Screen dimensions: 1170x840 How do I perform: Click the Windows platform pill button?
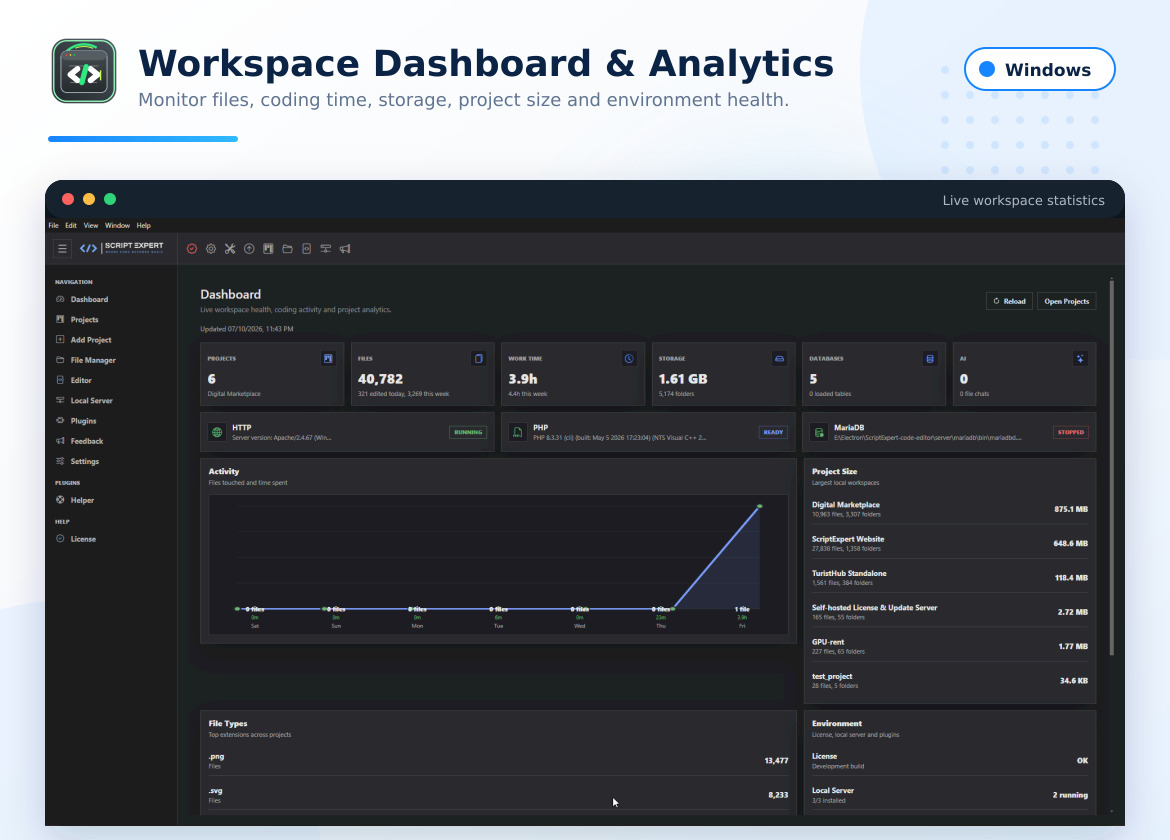point(1039,69)
